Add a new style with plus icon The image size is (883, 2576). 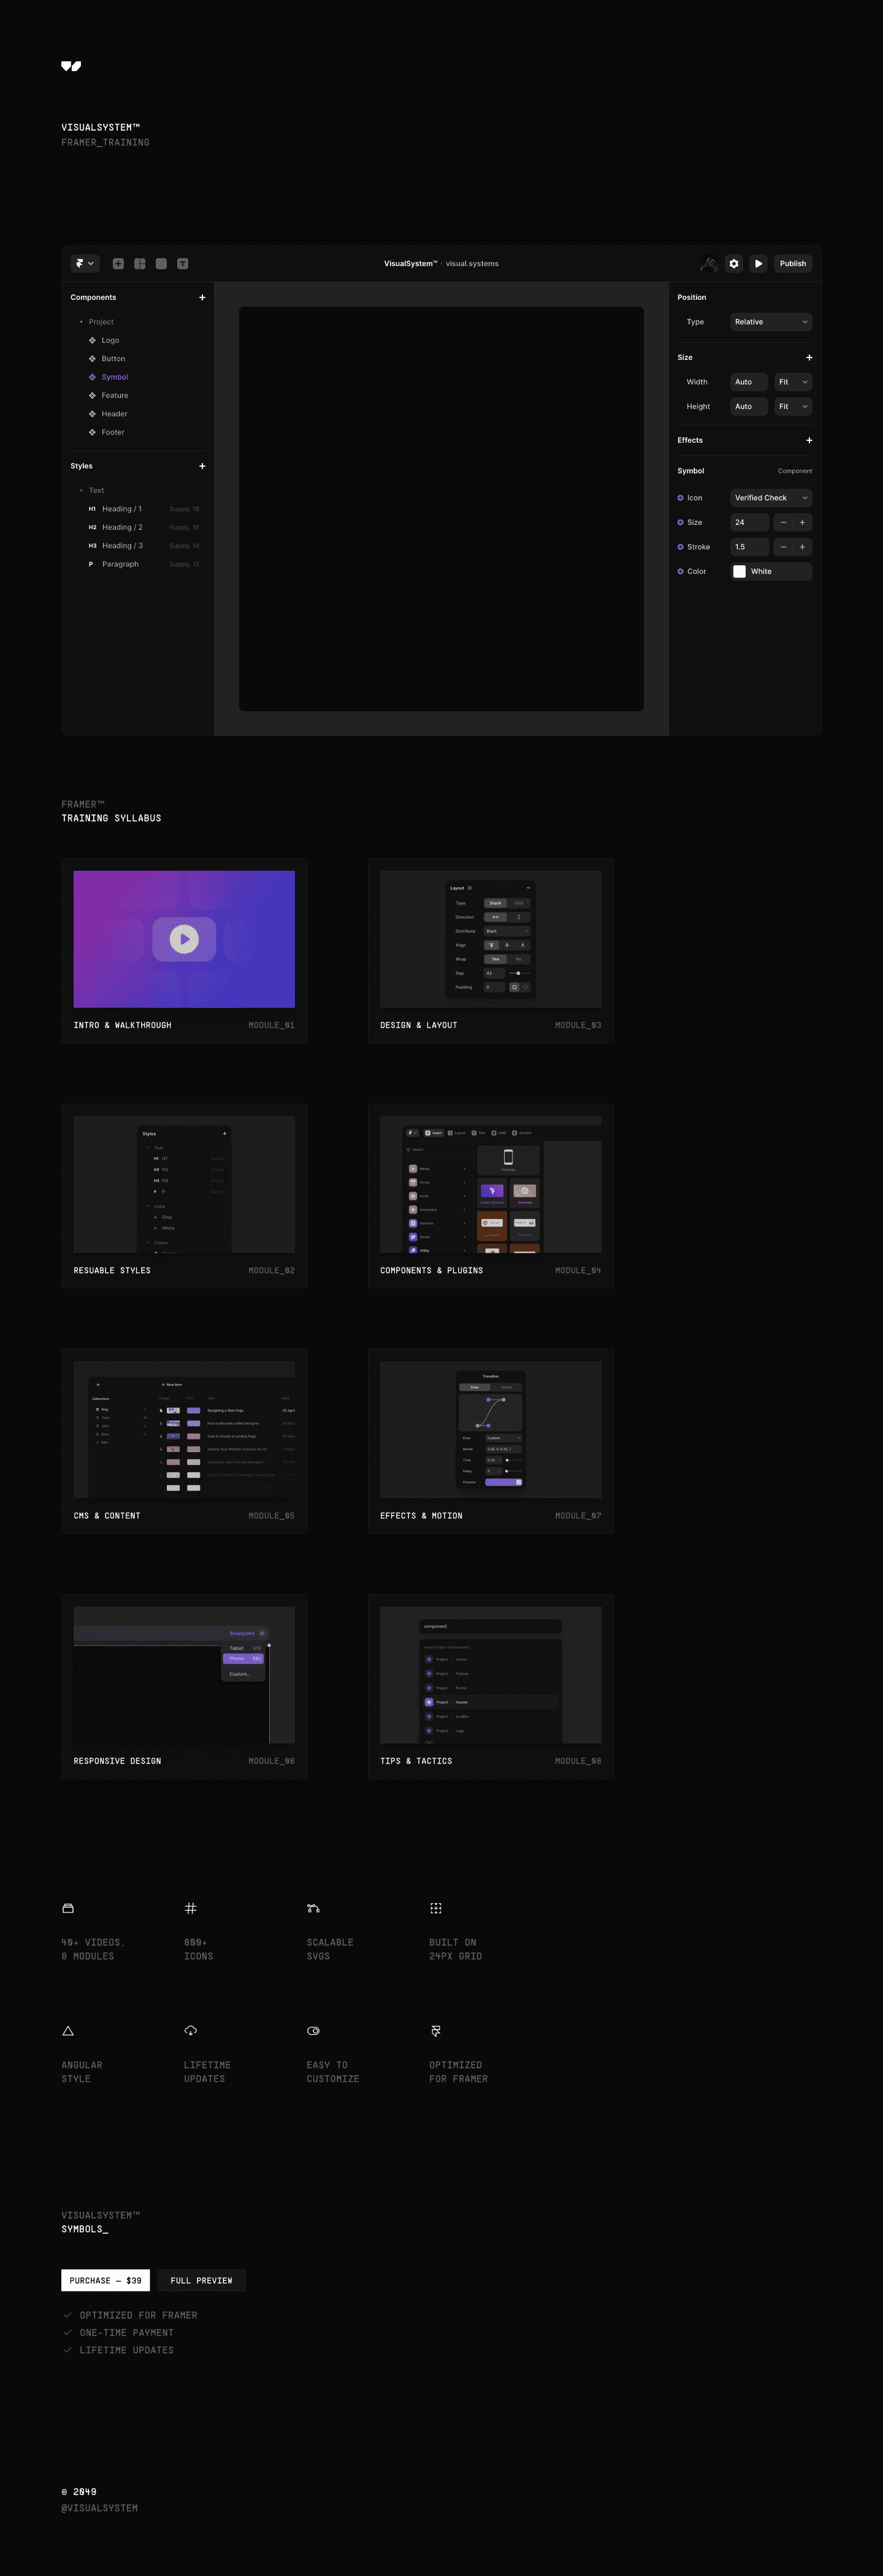[202, 466]
